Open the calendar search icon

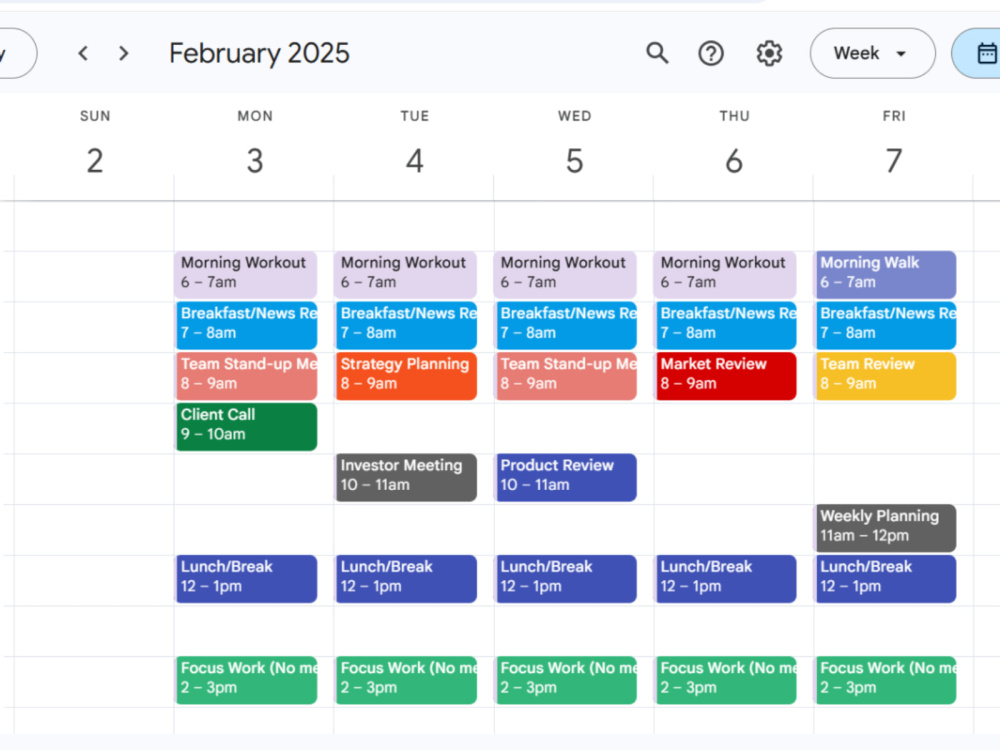tap(657, 53)
